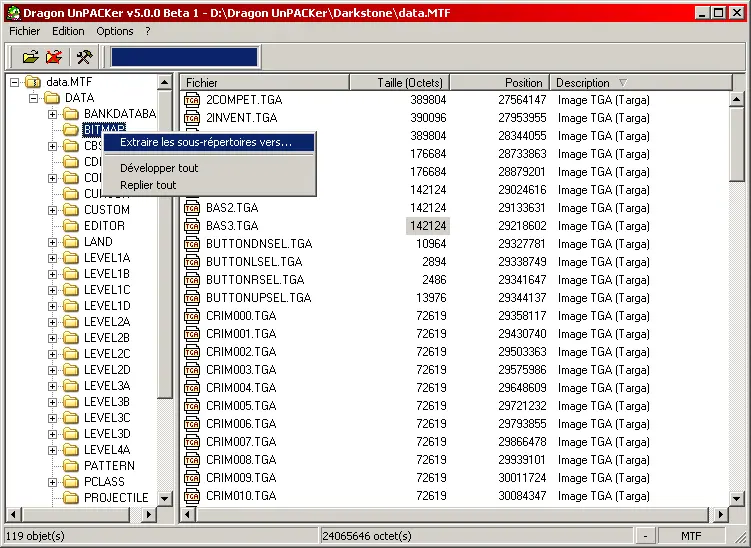The height and width of the screenshot is (548, 751).
Task: Expand the LEVEL1A folder node
Action: click(53, 258)
